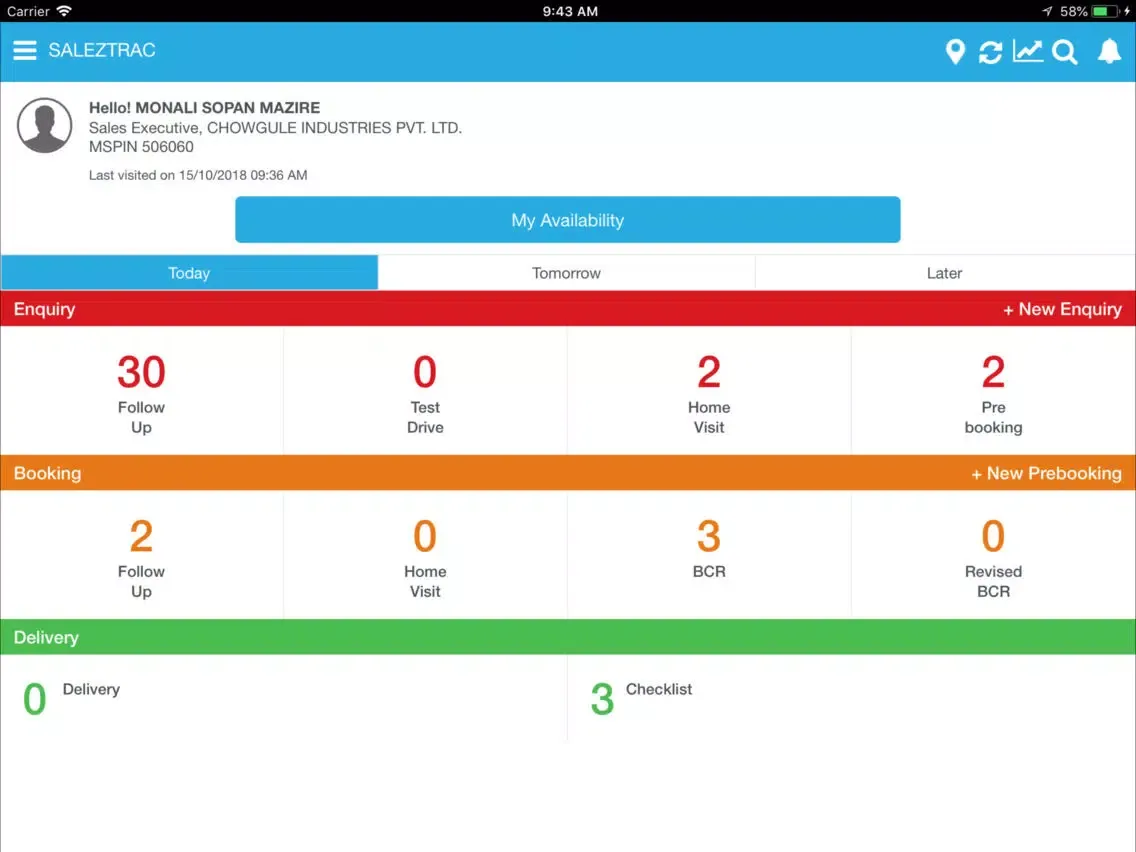Open Enquiry Test Drive tile
This screenshot has height=852, width=1136.
point(425,392)
